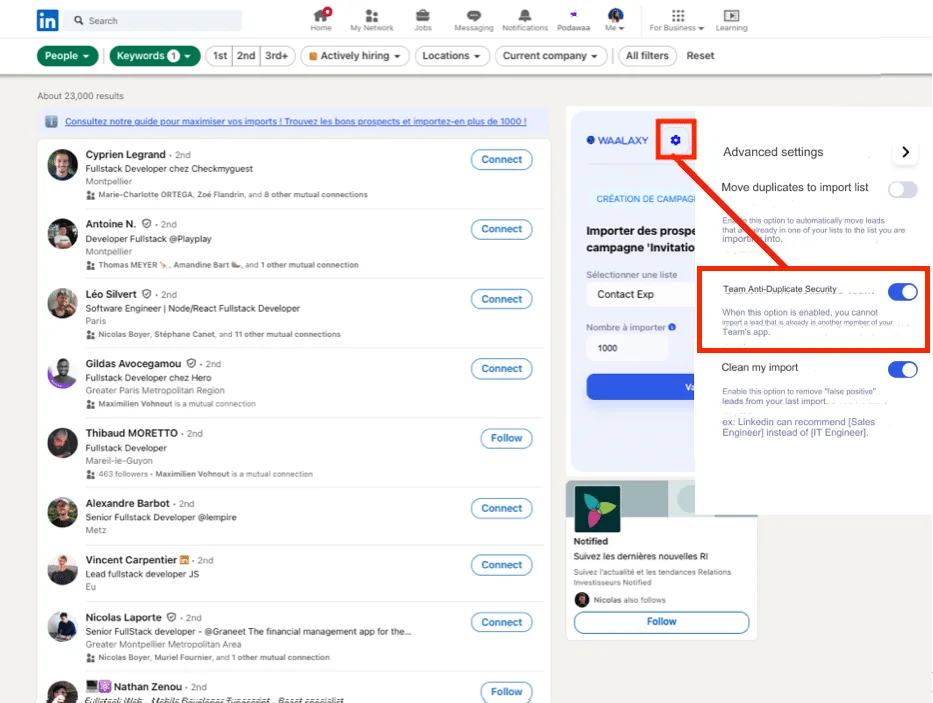Open the import guide link
The height and width of the screenshot is (703, 933).
[x=296, y=121]
